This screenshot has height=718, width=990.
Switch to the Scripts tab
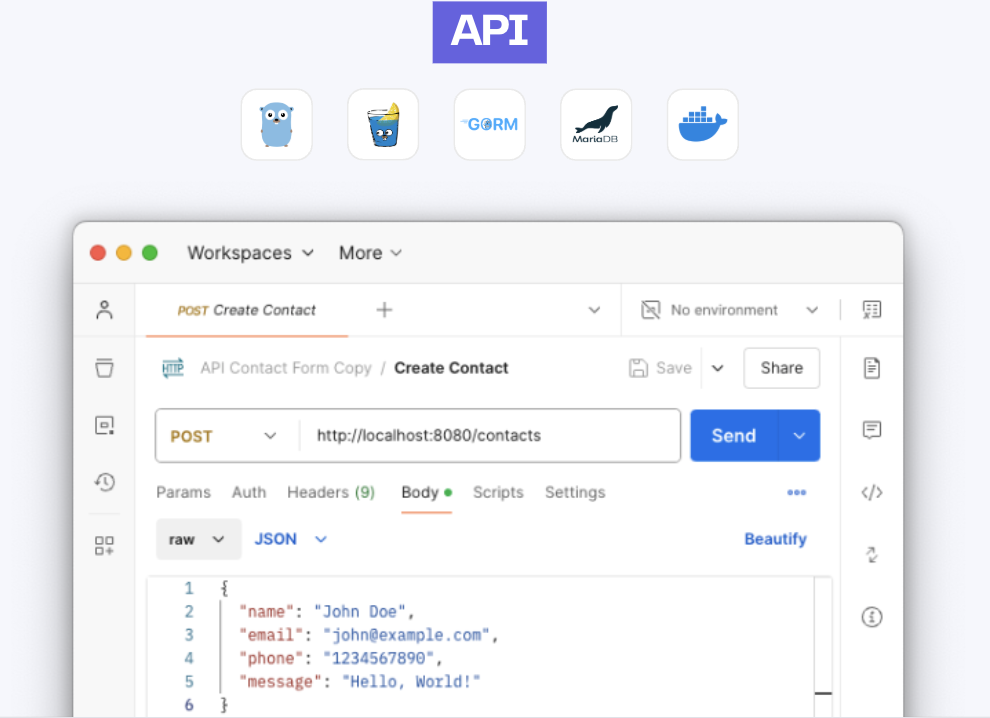click(x=498, y=492)
